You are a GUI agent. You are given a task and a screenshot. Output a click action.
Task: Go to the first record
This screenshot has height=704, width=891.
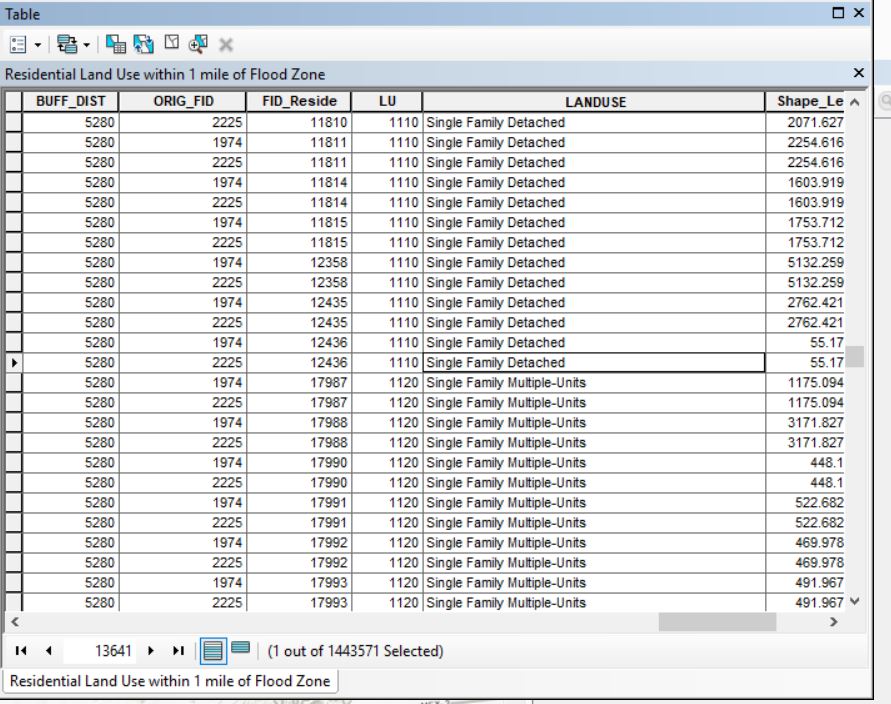click(x=21, y=651)
